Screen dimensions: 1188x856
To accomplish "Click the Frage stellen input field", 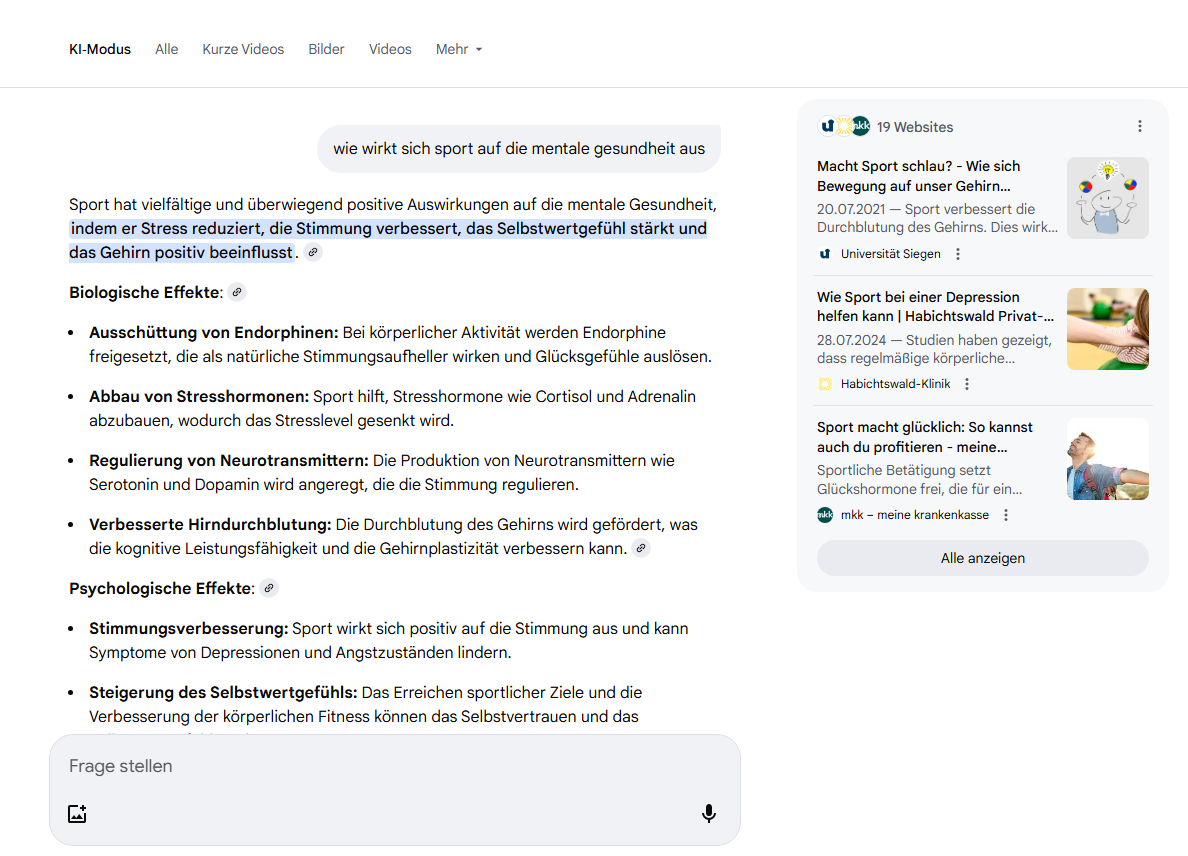I will [x=380, y=767].
